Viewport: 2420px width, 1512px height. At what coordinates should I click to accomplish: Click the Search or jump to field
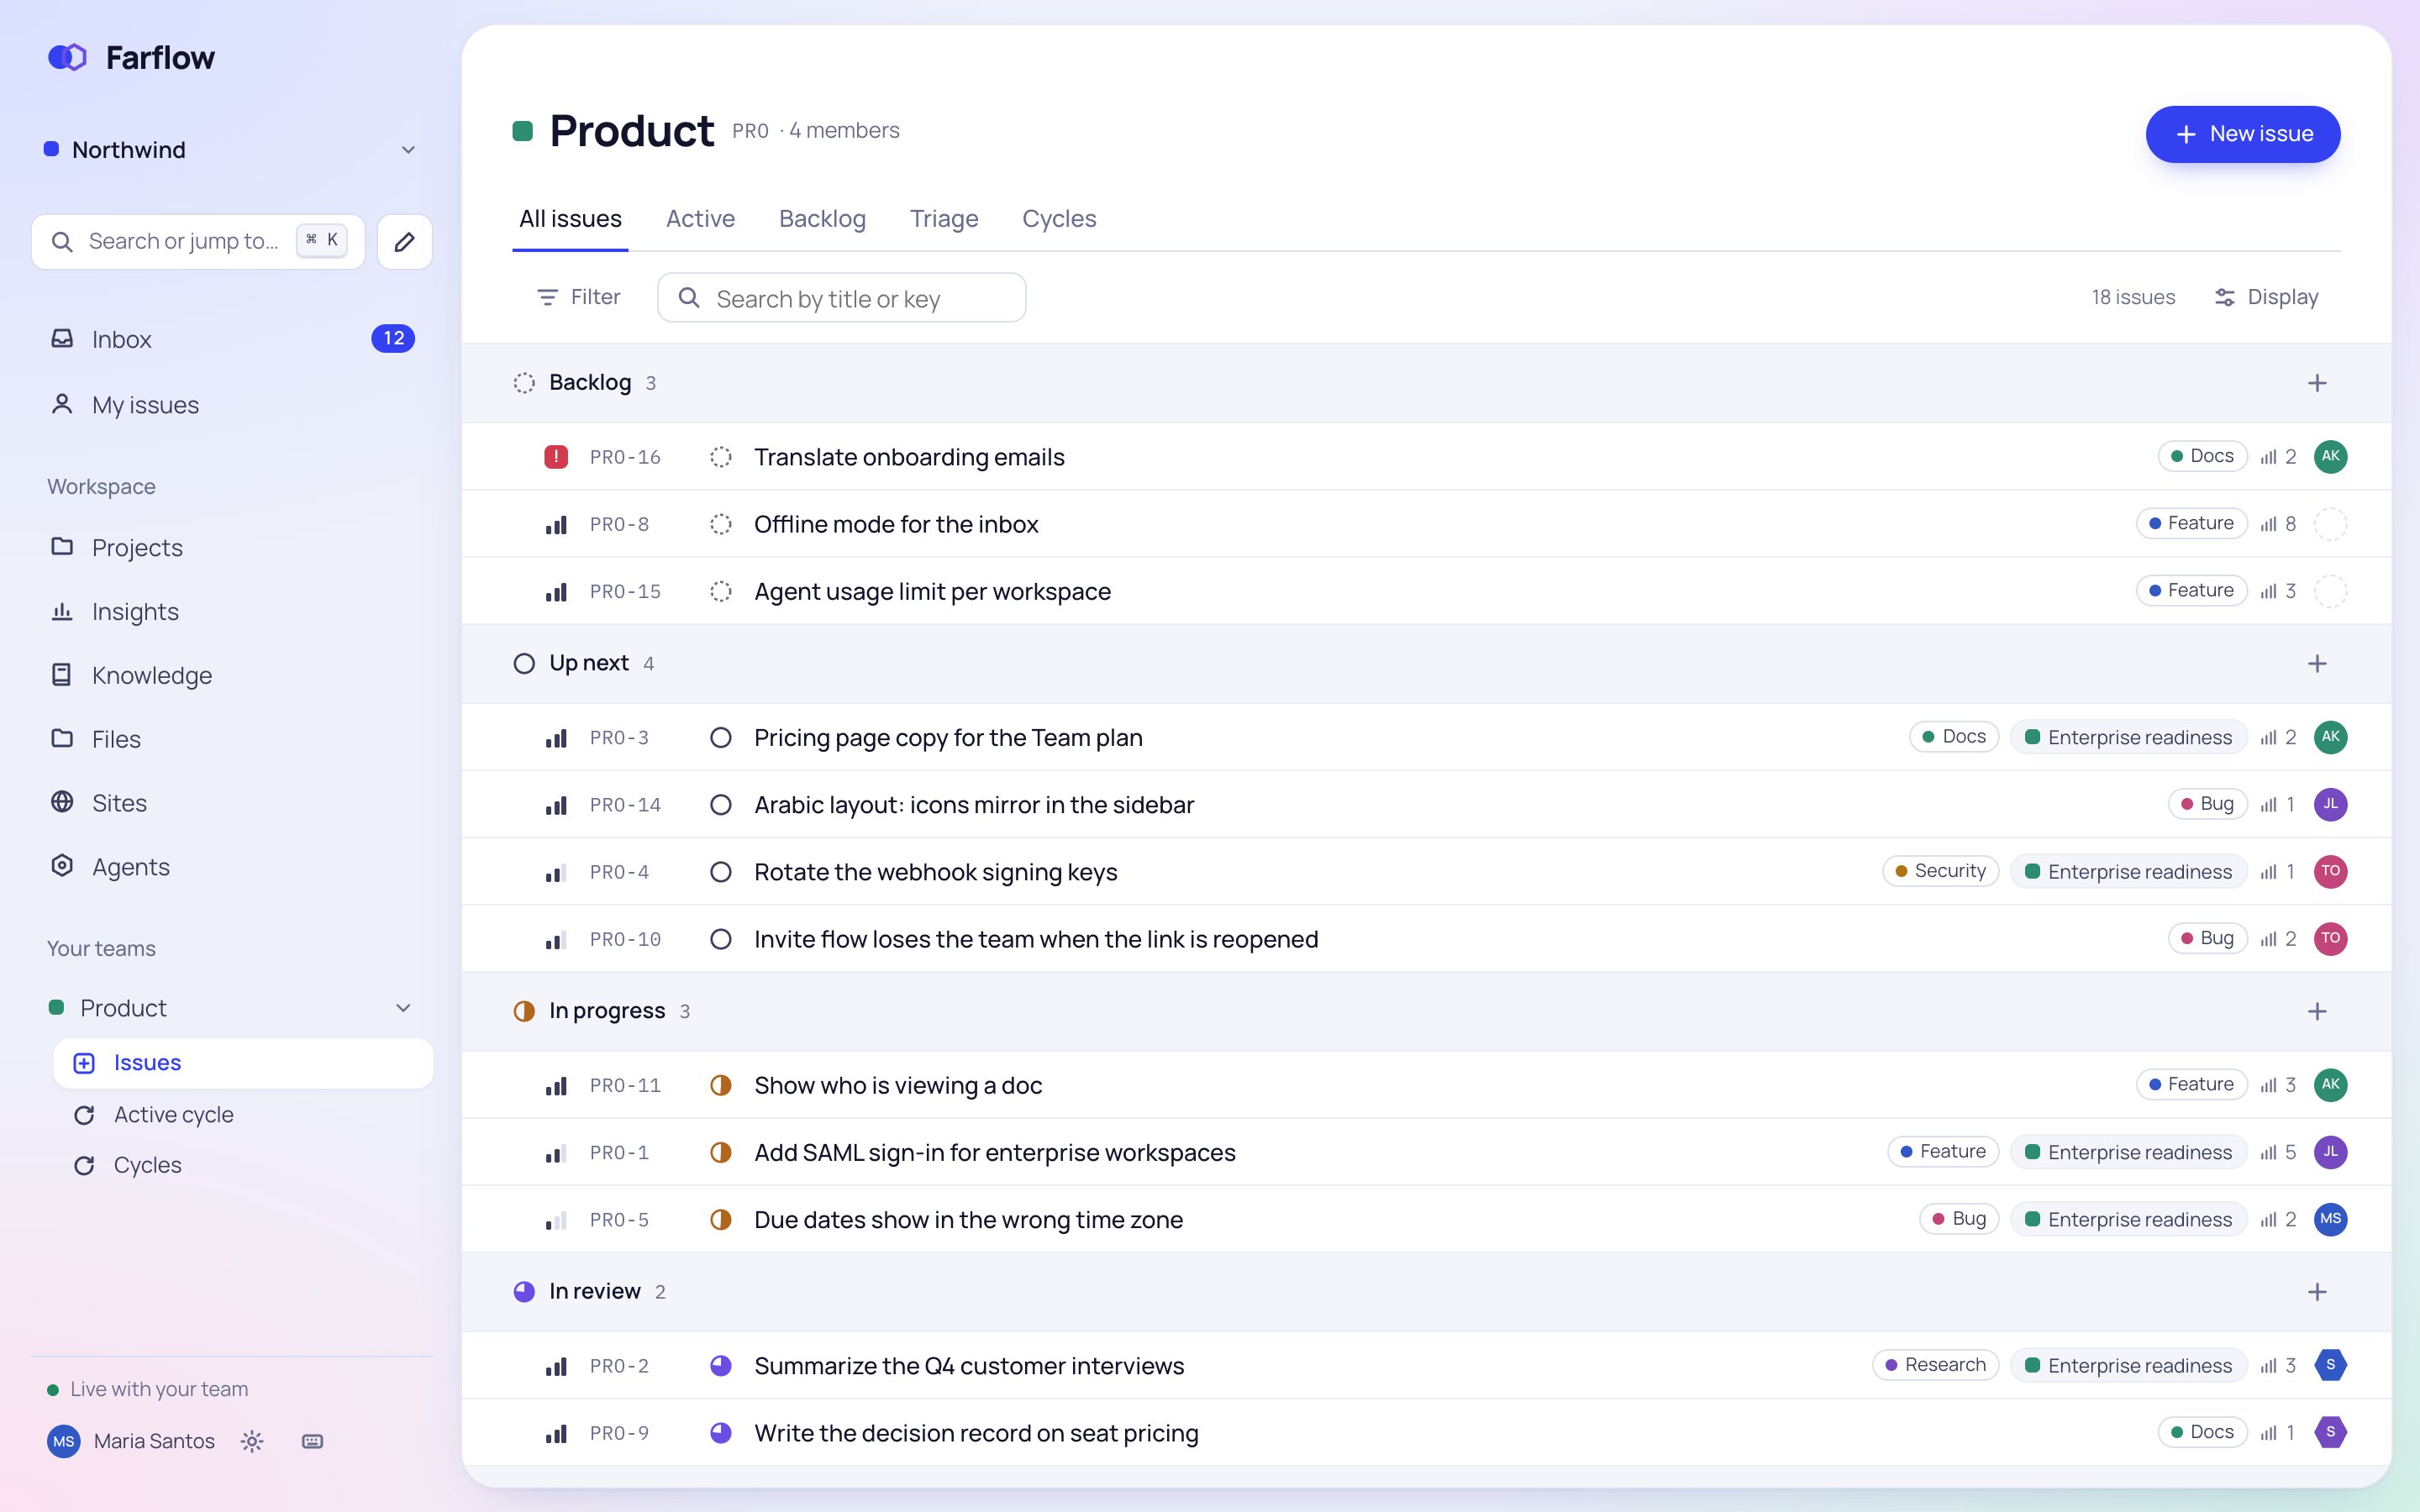coord(198,242)
